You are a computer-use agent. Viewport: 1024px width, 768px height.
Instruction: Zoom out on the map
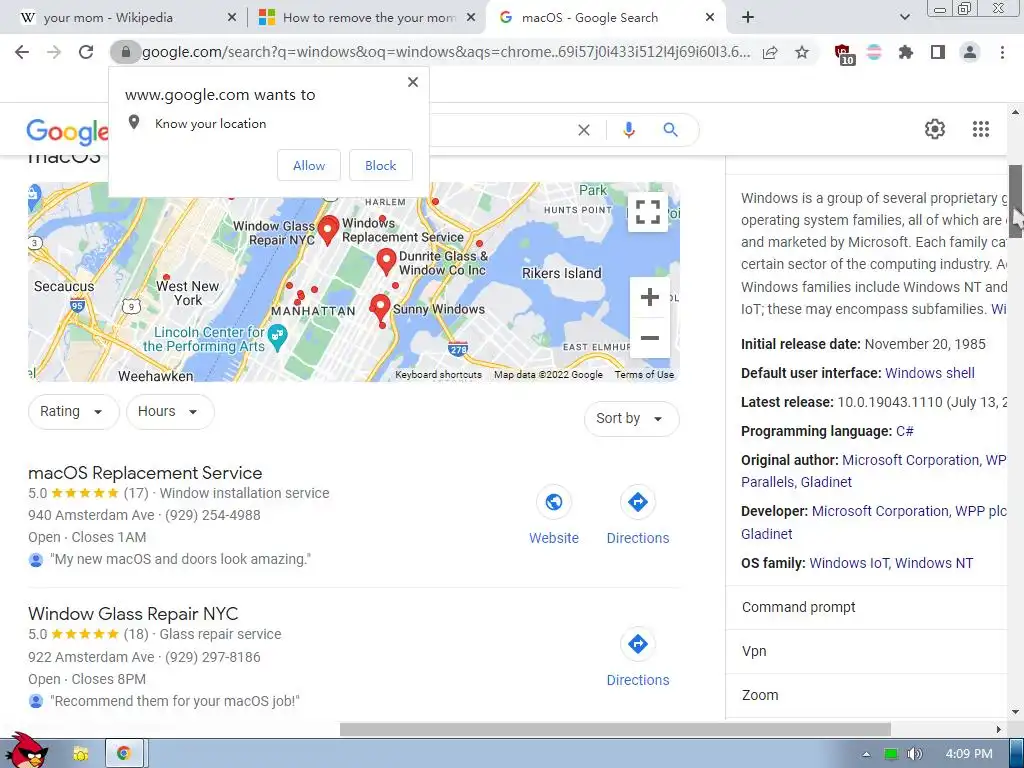(649, 338)
